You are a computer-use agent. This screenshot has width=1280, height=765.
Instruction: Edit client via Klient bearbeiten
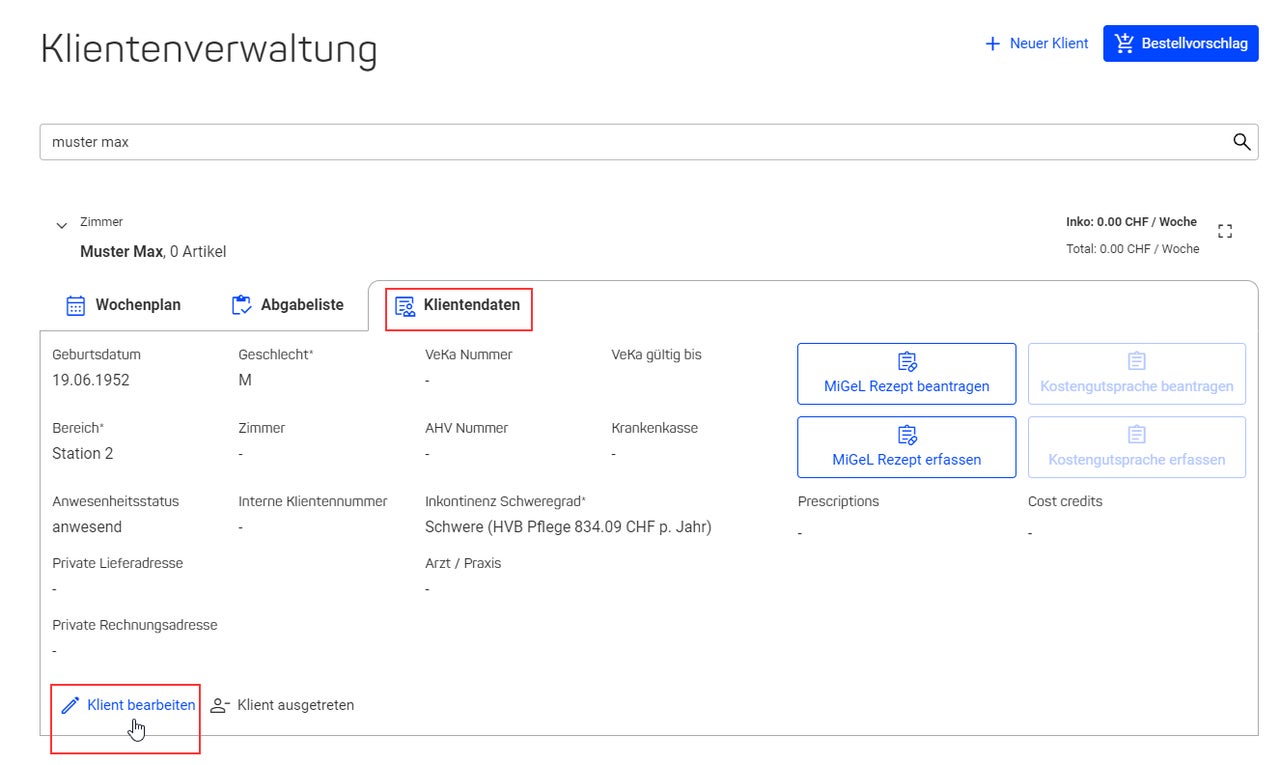[x=128, y=705]
